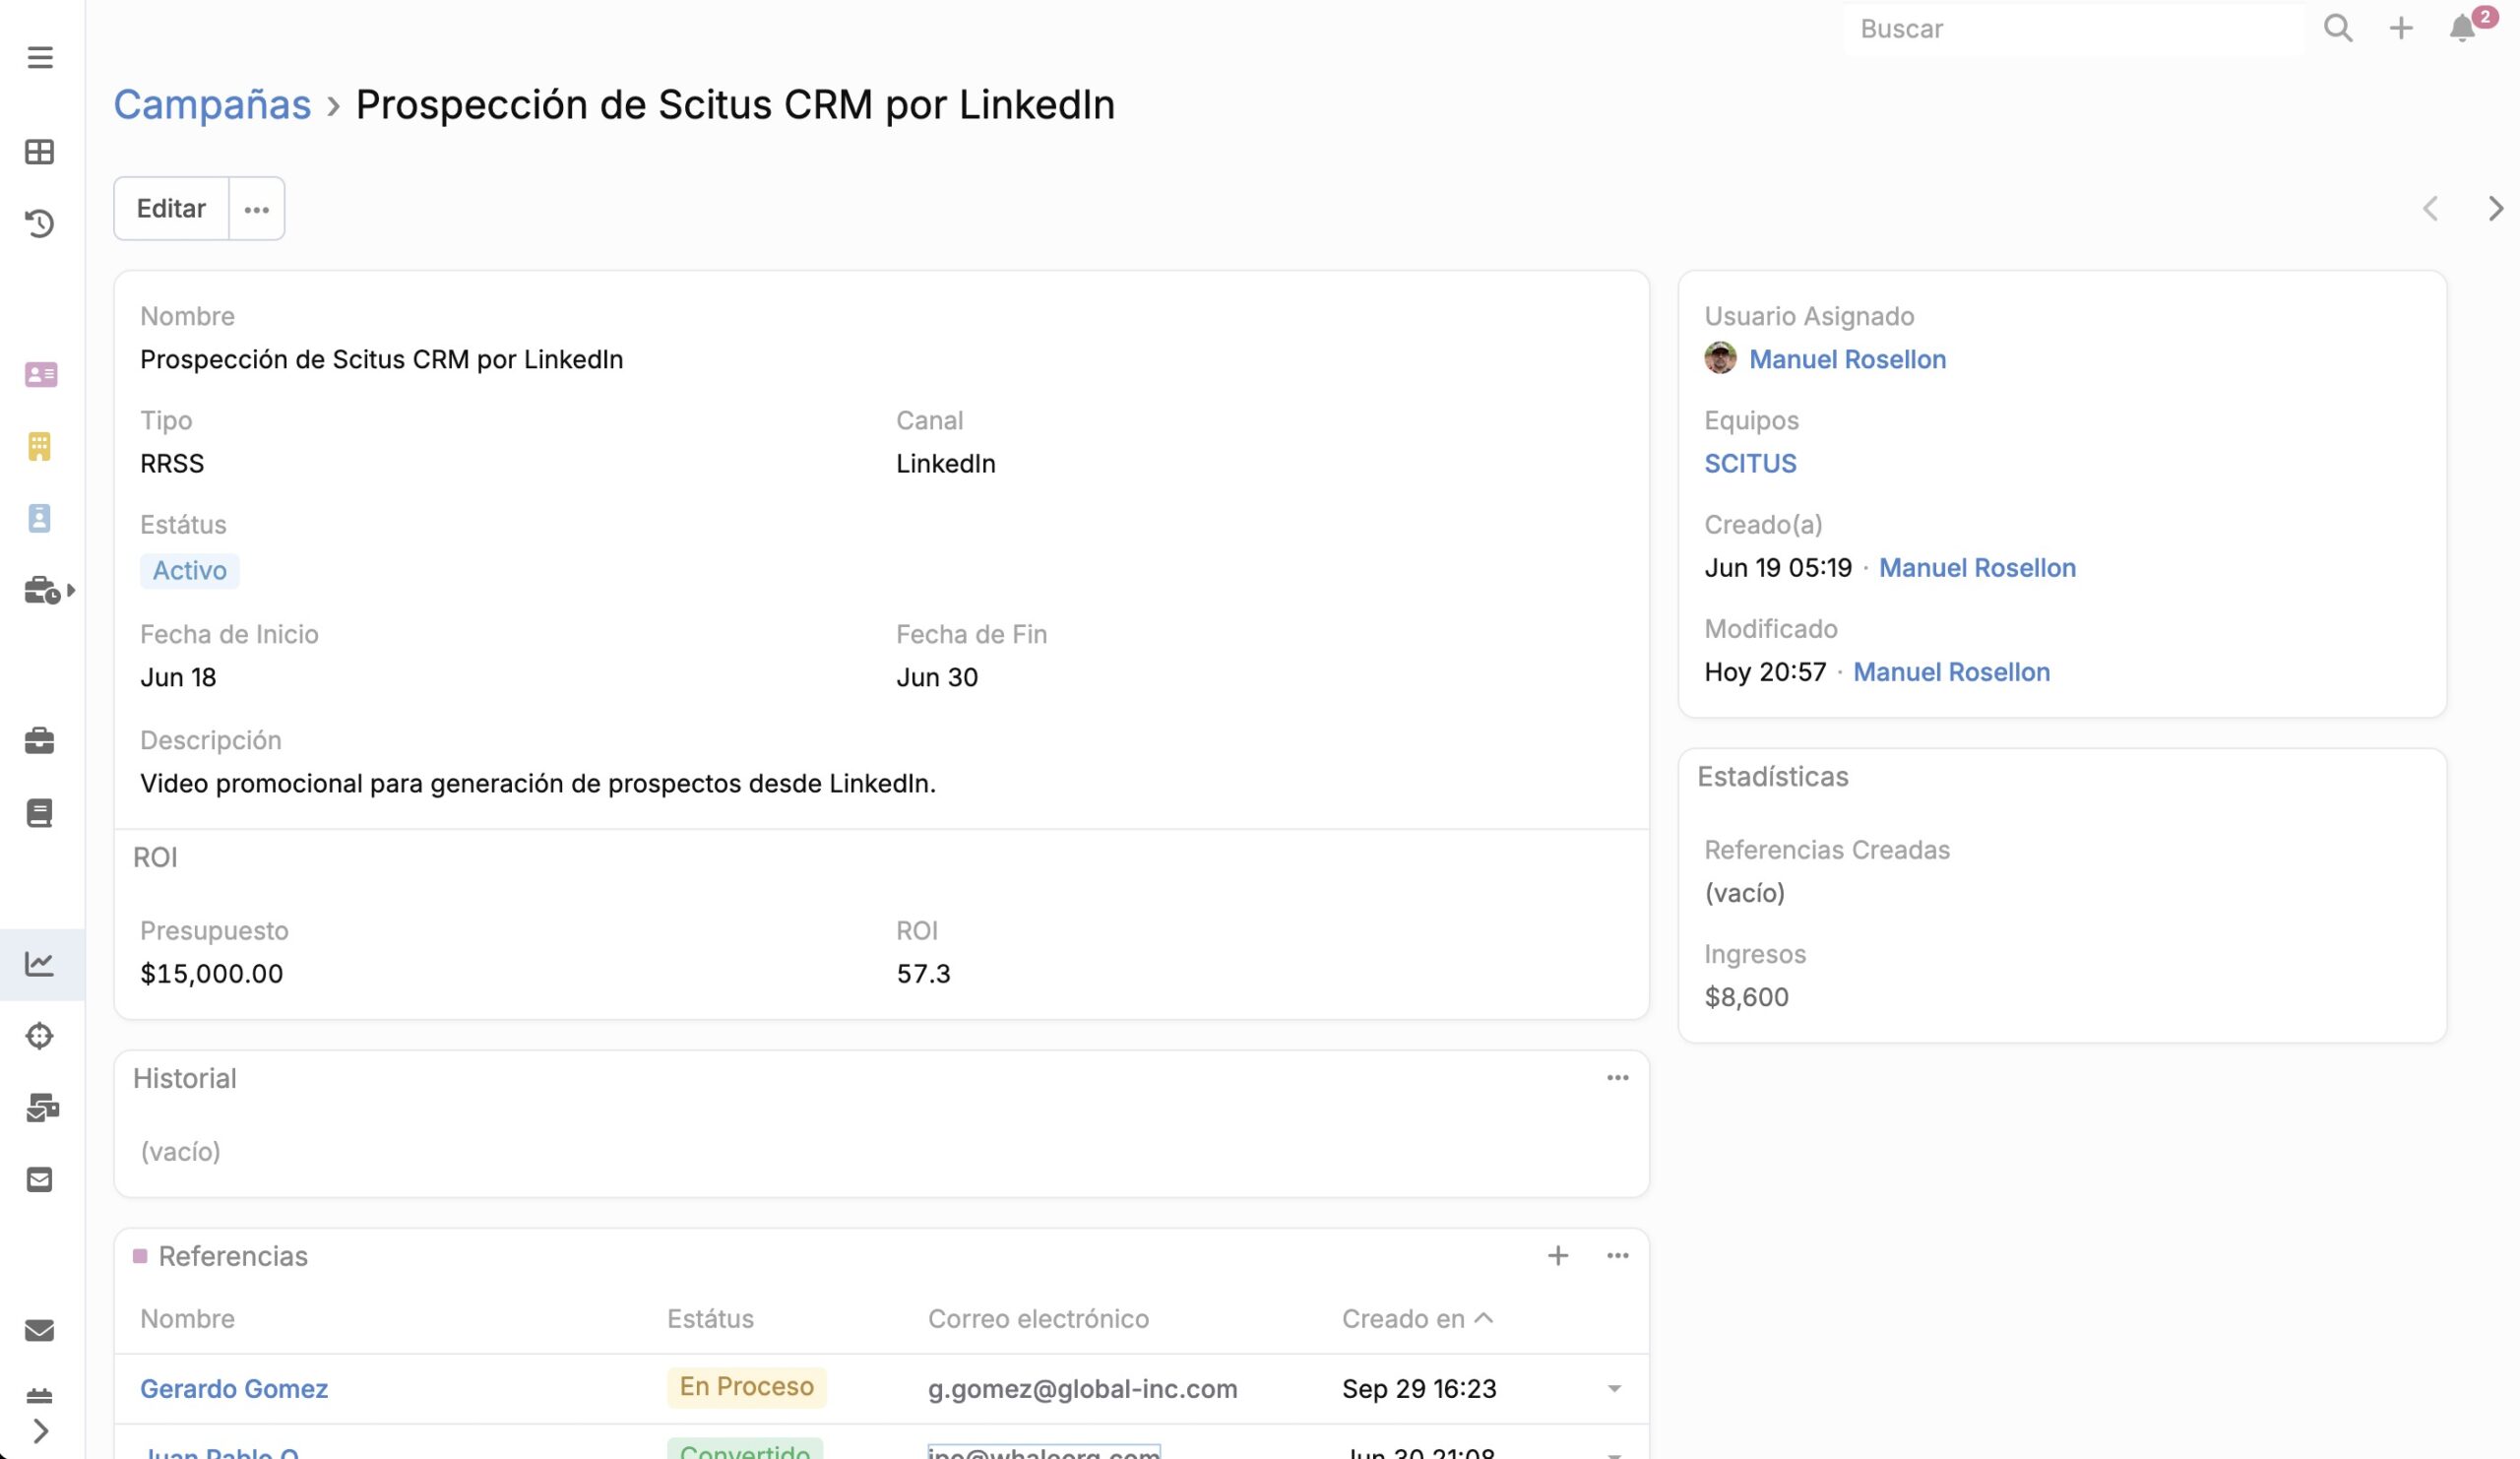Open Gerardo Gomez row actions caret
Viewport: 2520px width, 1459px height.
(x=1614, y=1389)
